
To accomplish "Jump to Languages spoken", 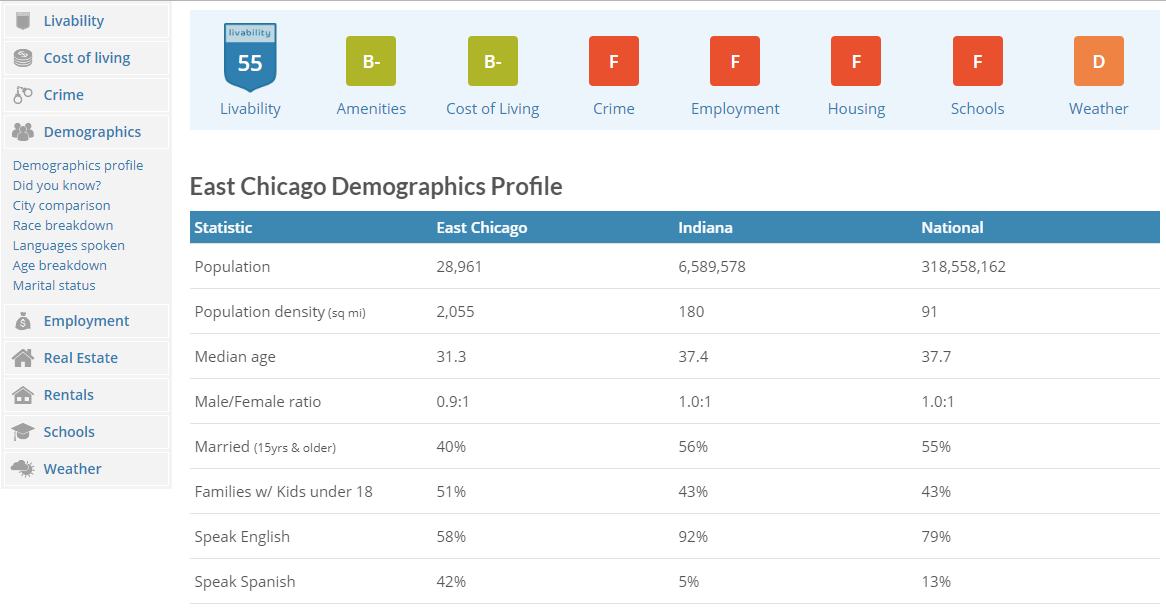I will point(68,245).
